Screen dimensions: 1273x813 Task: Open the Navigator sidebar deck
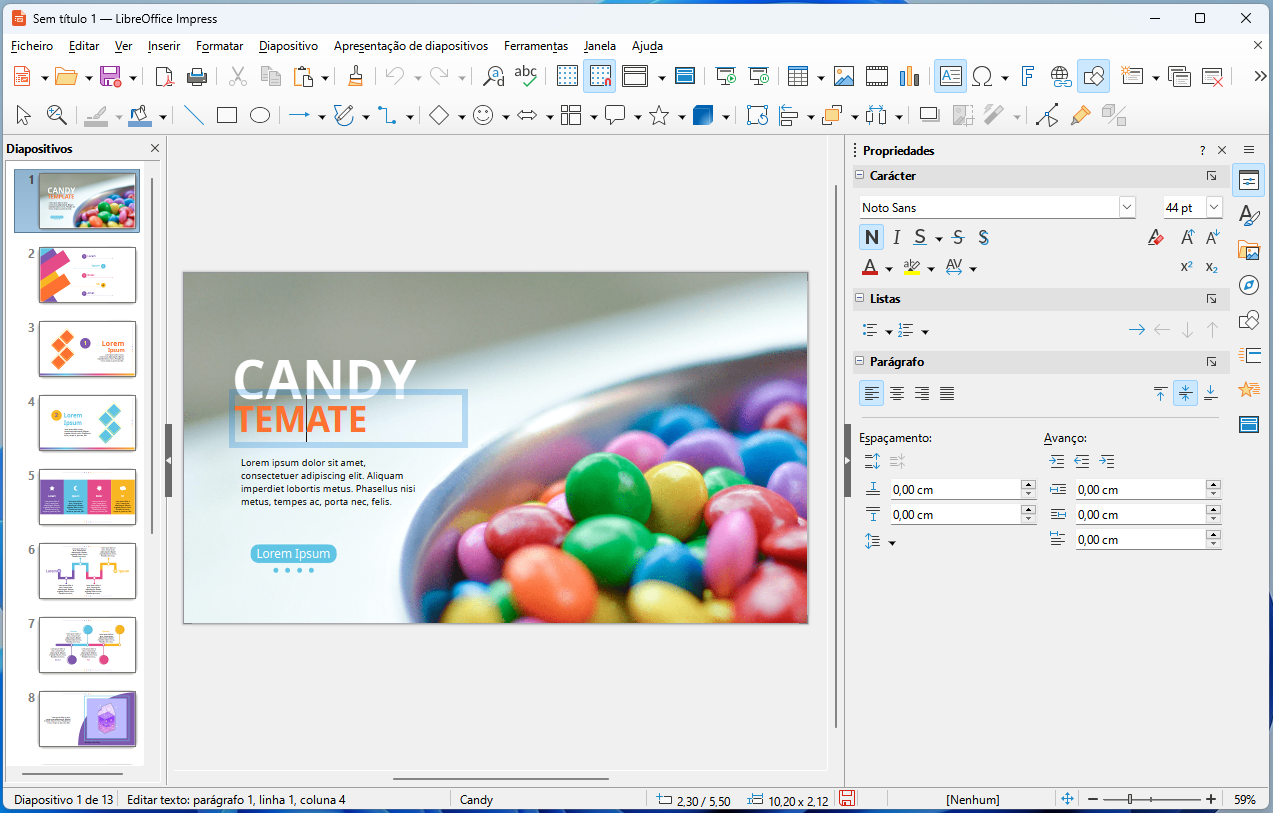[x=1248, y=285]
